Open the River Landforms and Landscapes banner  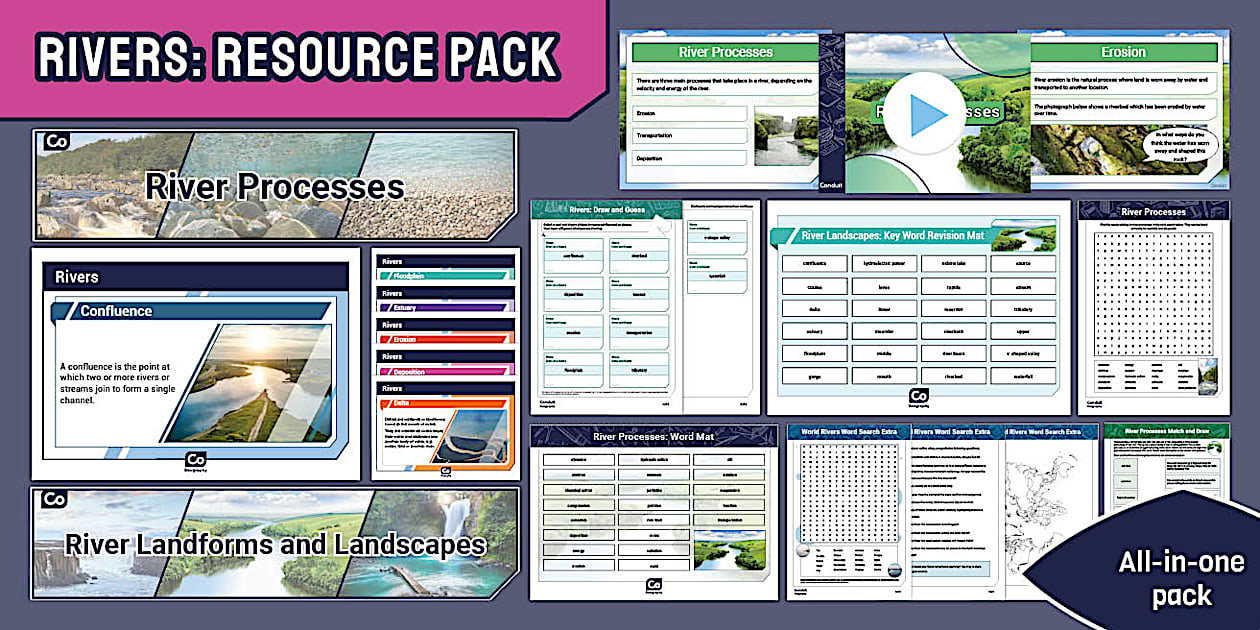[275, 544]
